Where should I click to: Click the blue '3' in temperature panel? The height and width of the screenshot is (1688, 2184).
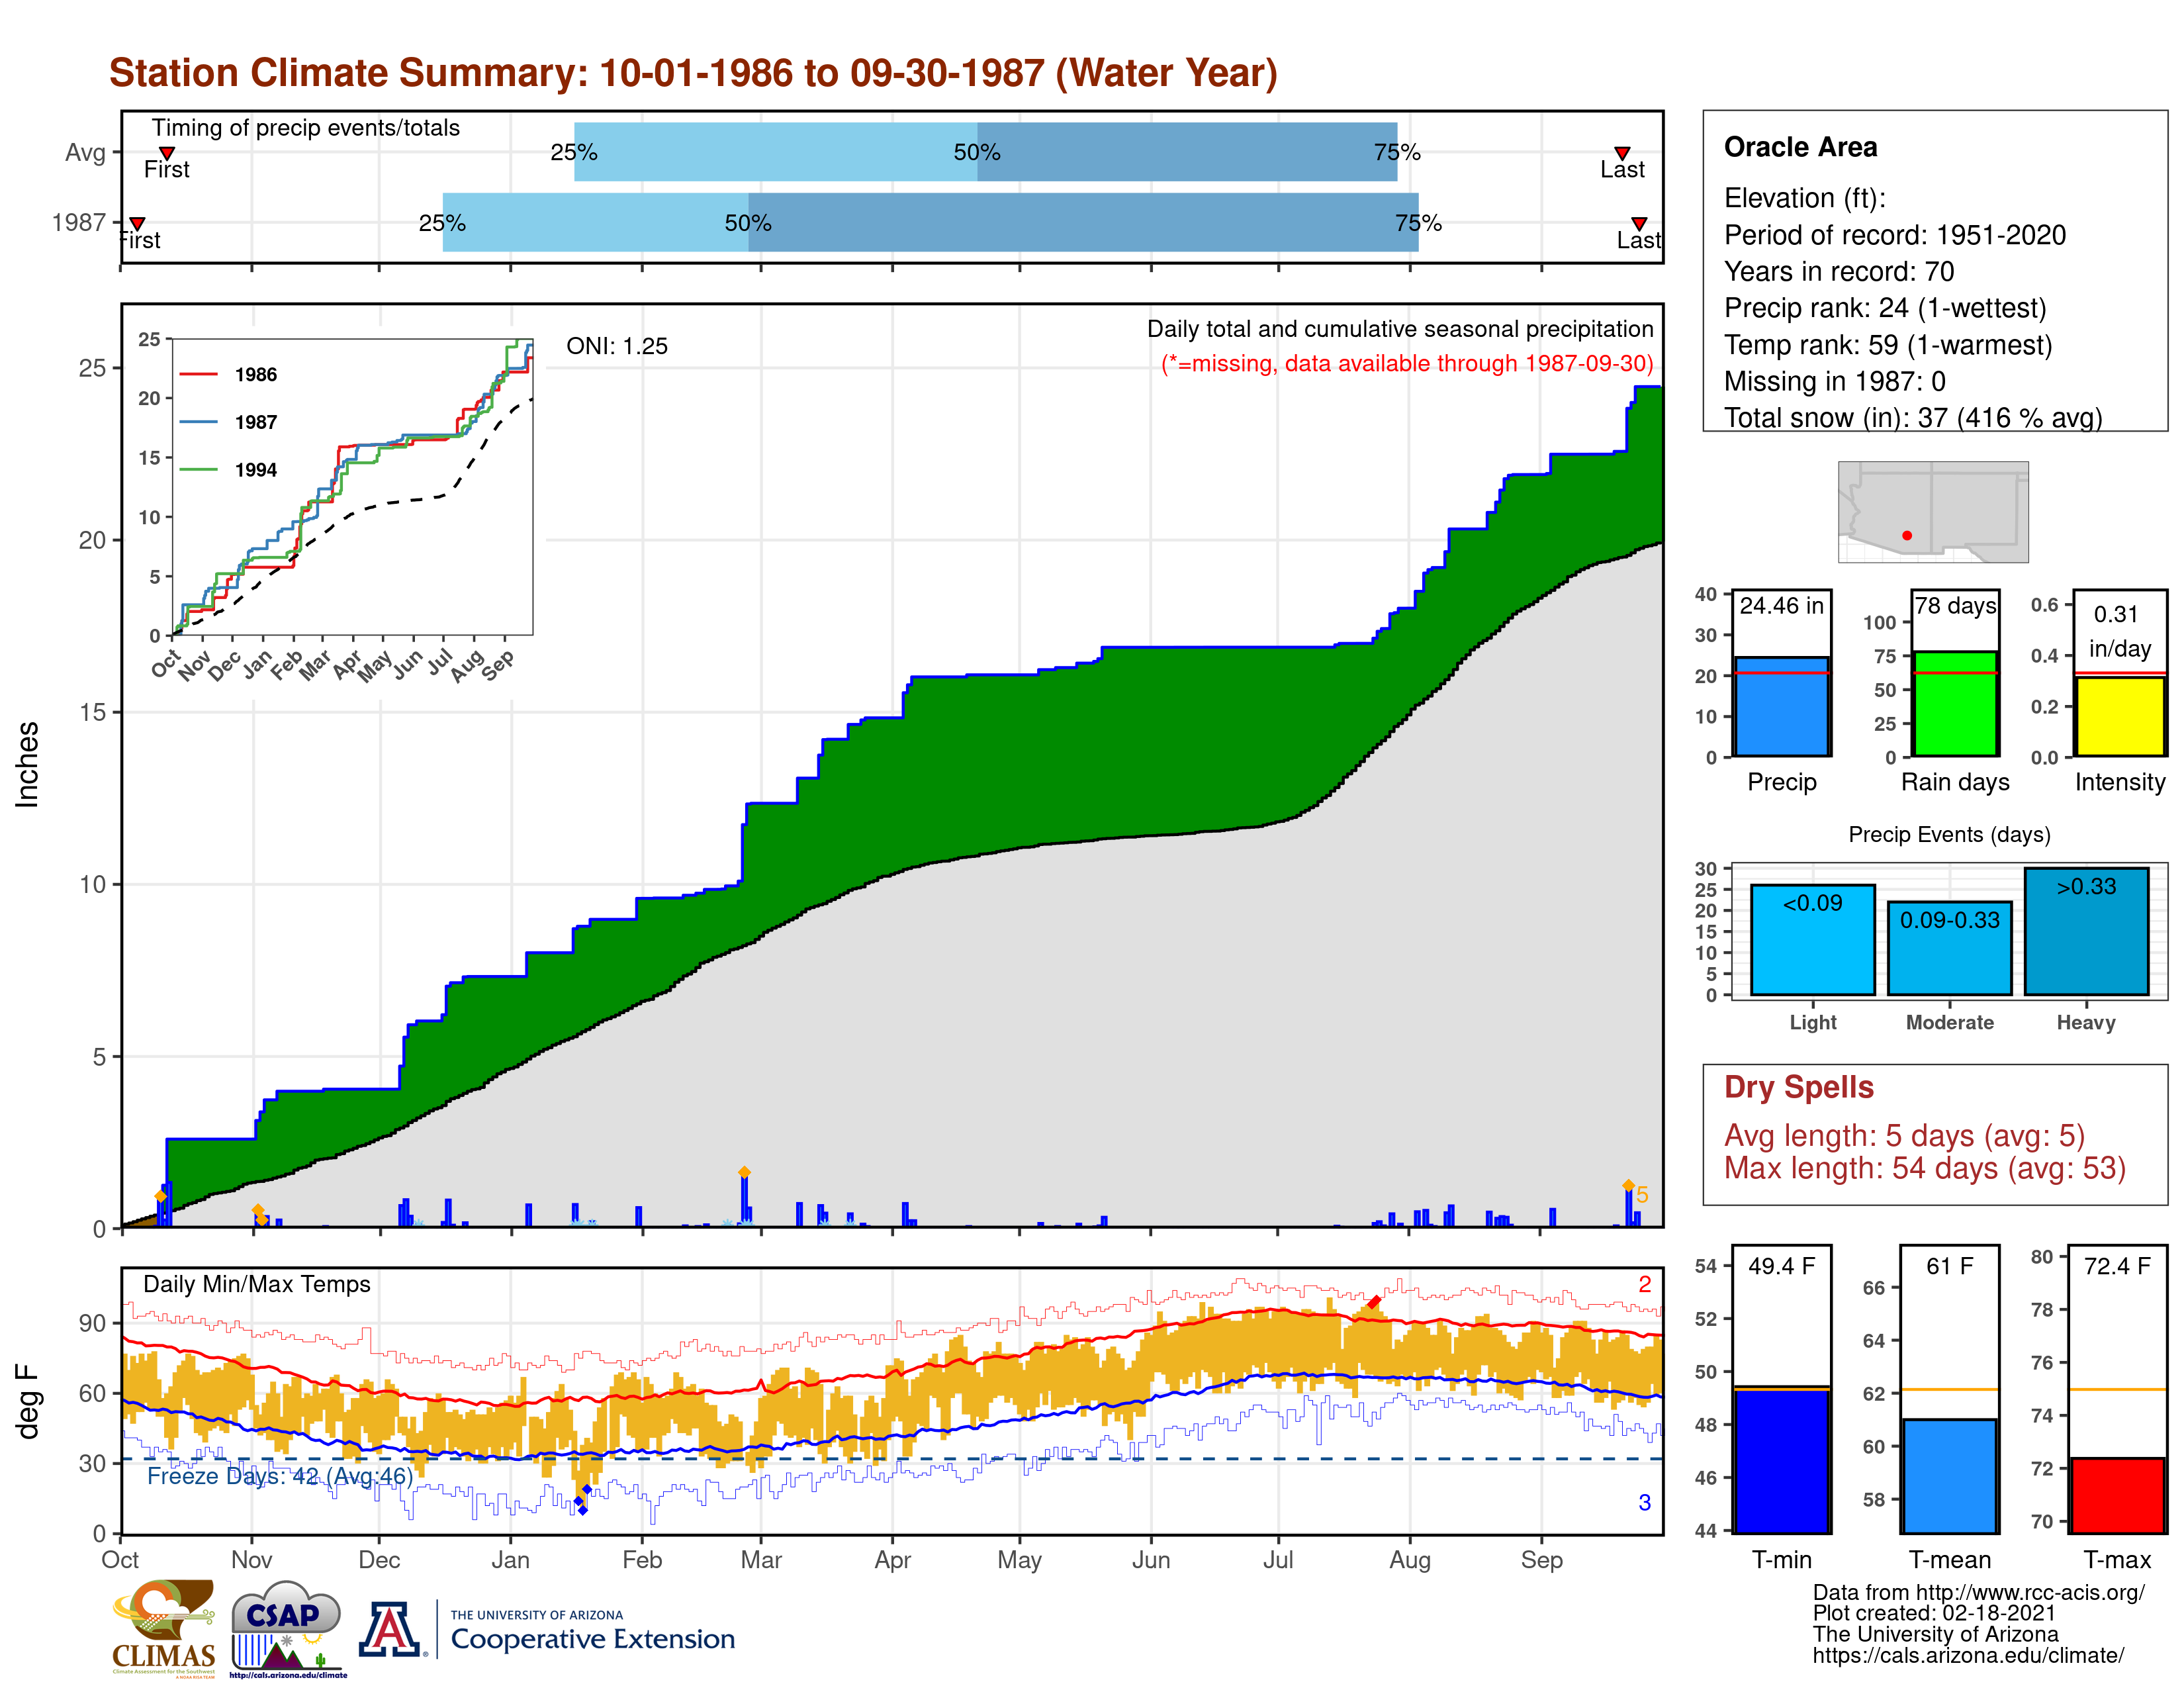pos(1644,1502)
